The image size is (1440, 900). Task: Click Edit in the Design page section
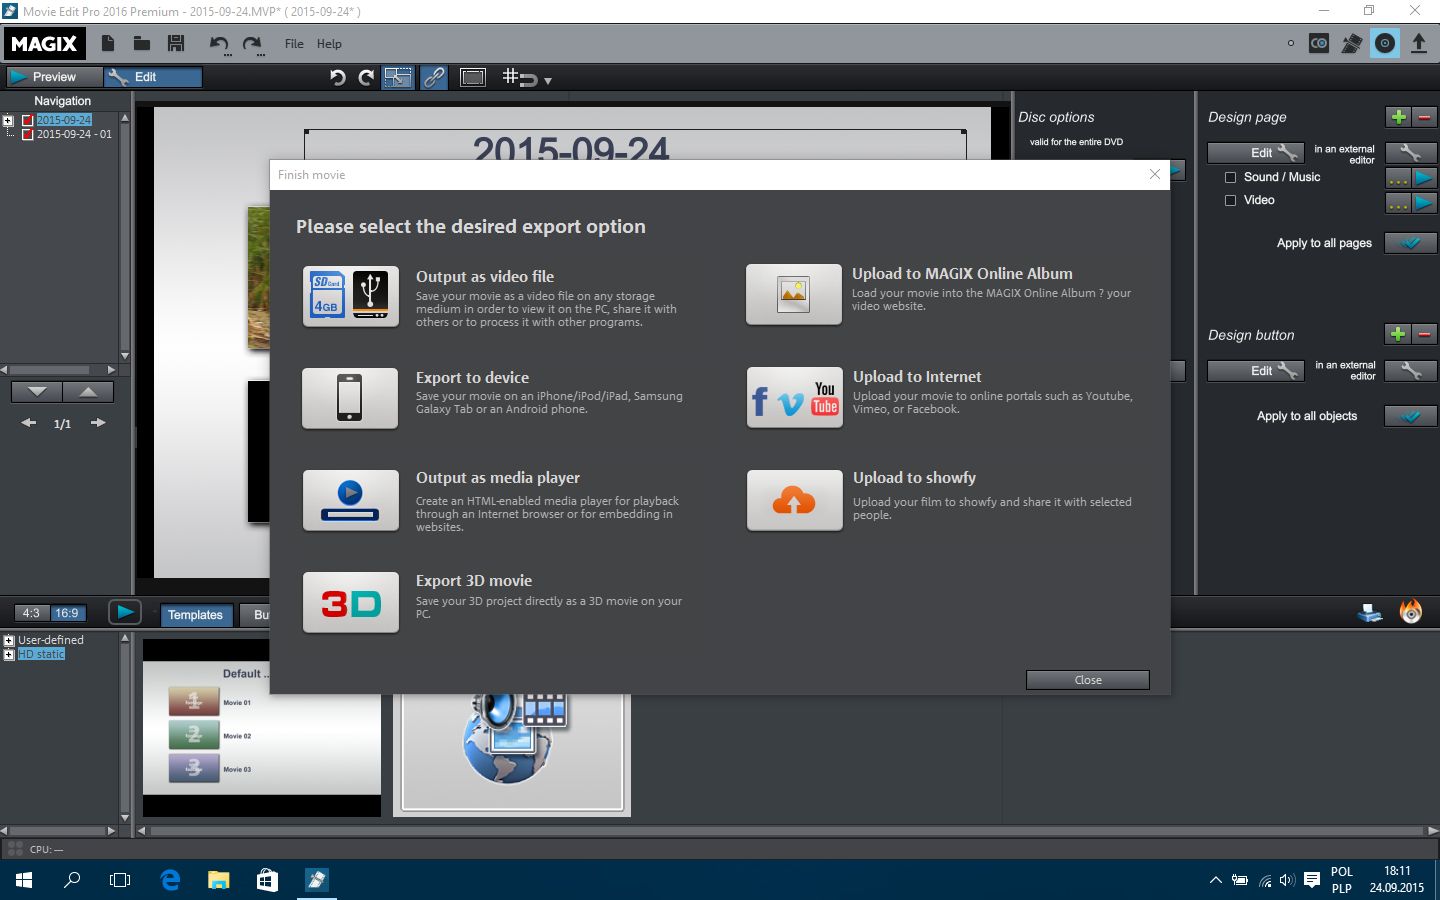(x=1256, y=153)
